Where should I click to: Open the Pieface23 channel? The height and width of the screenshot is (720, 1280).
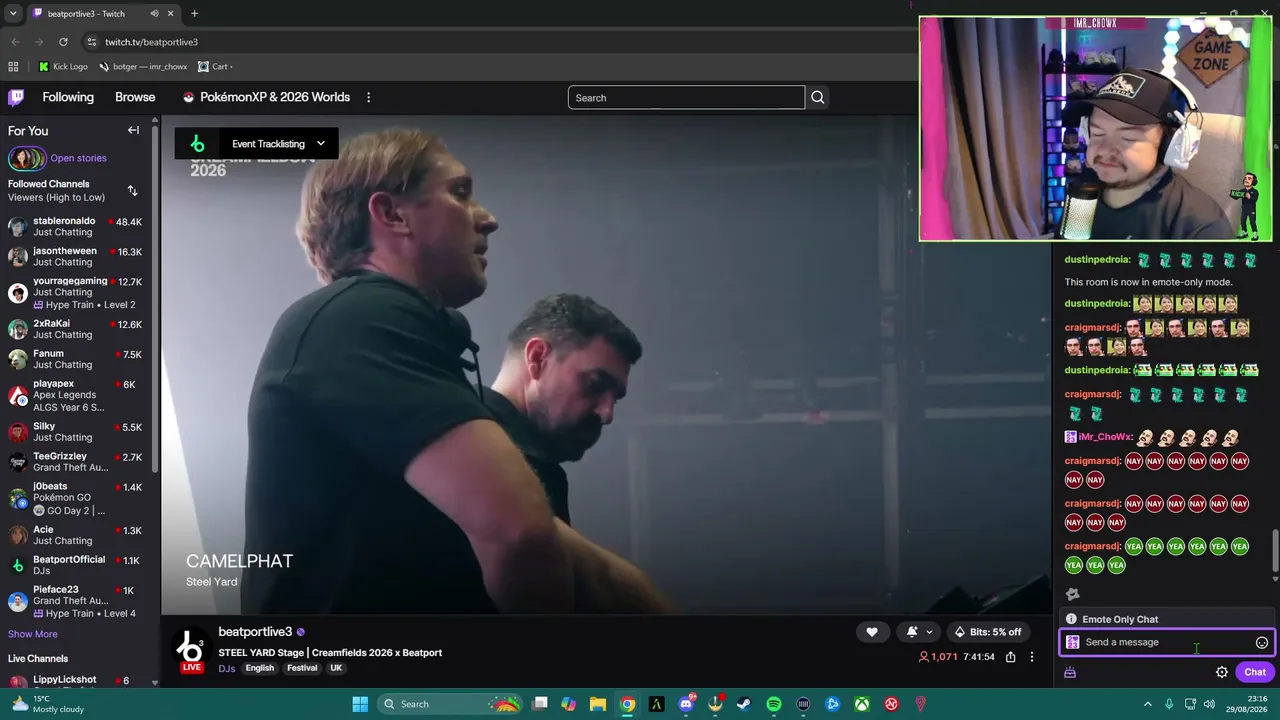(76, 601)
